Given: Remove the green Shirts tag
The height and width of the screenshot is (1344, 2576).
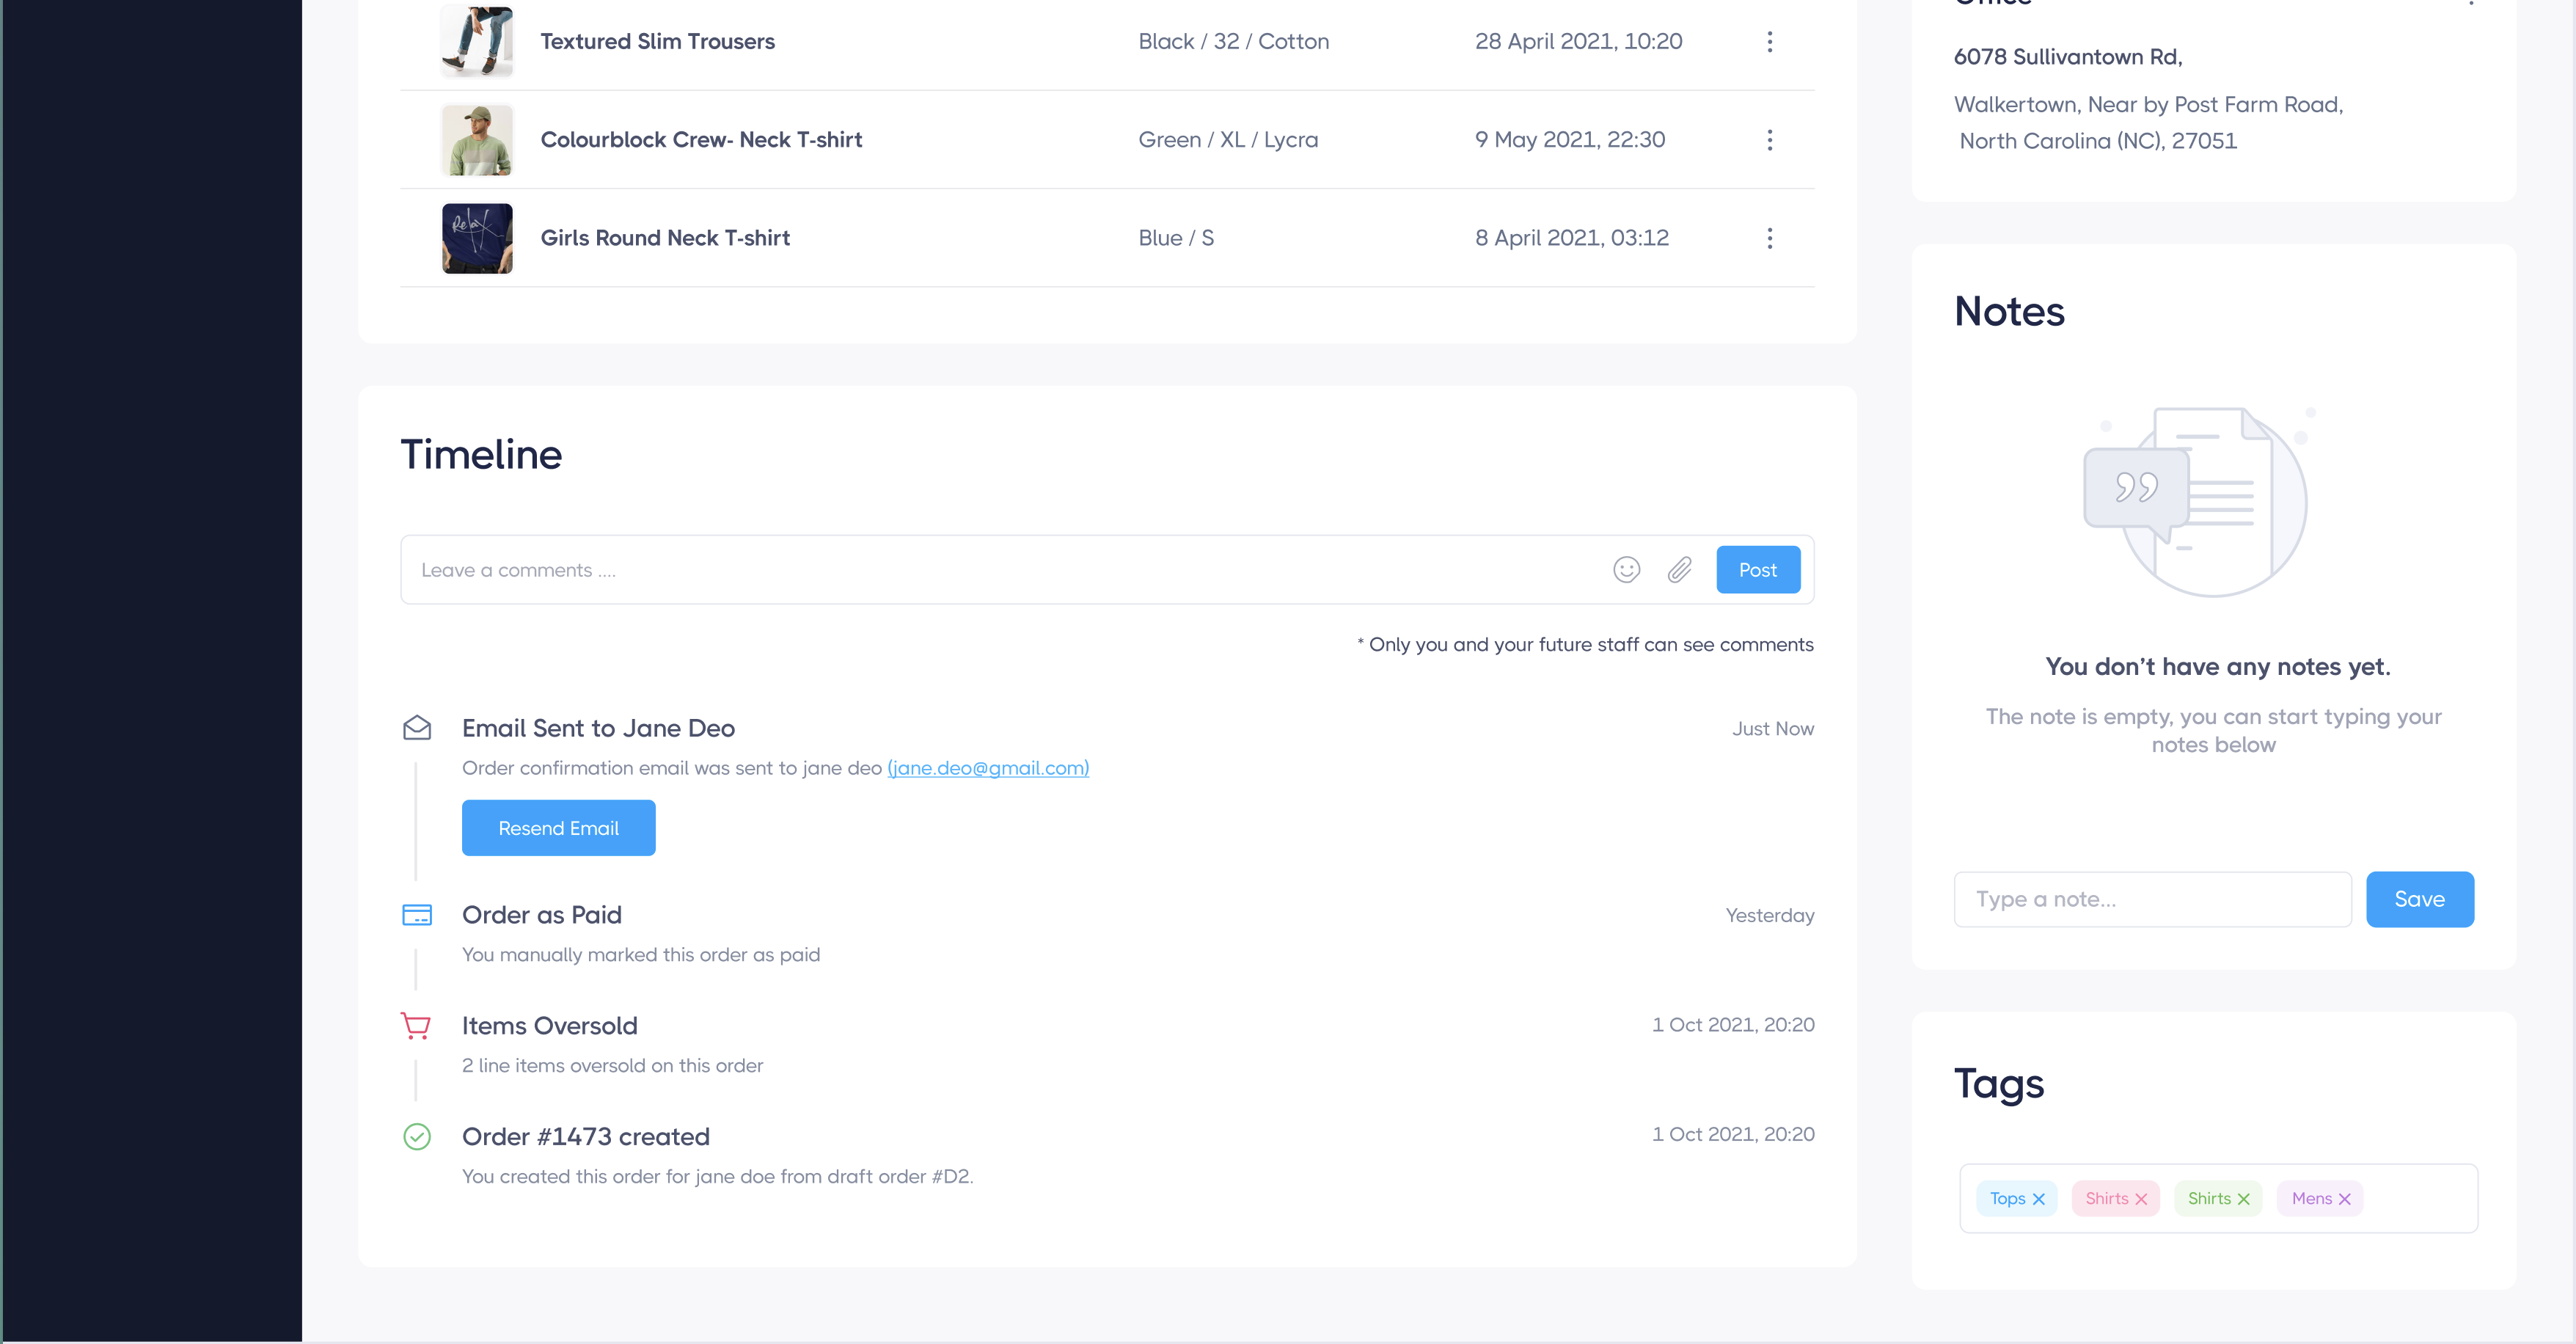Looking at the screenshot, I should (x=2245, y=1198).
